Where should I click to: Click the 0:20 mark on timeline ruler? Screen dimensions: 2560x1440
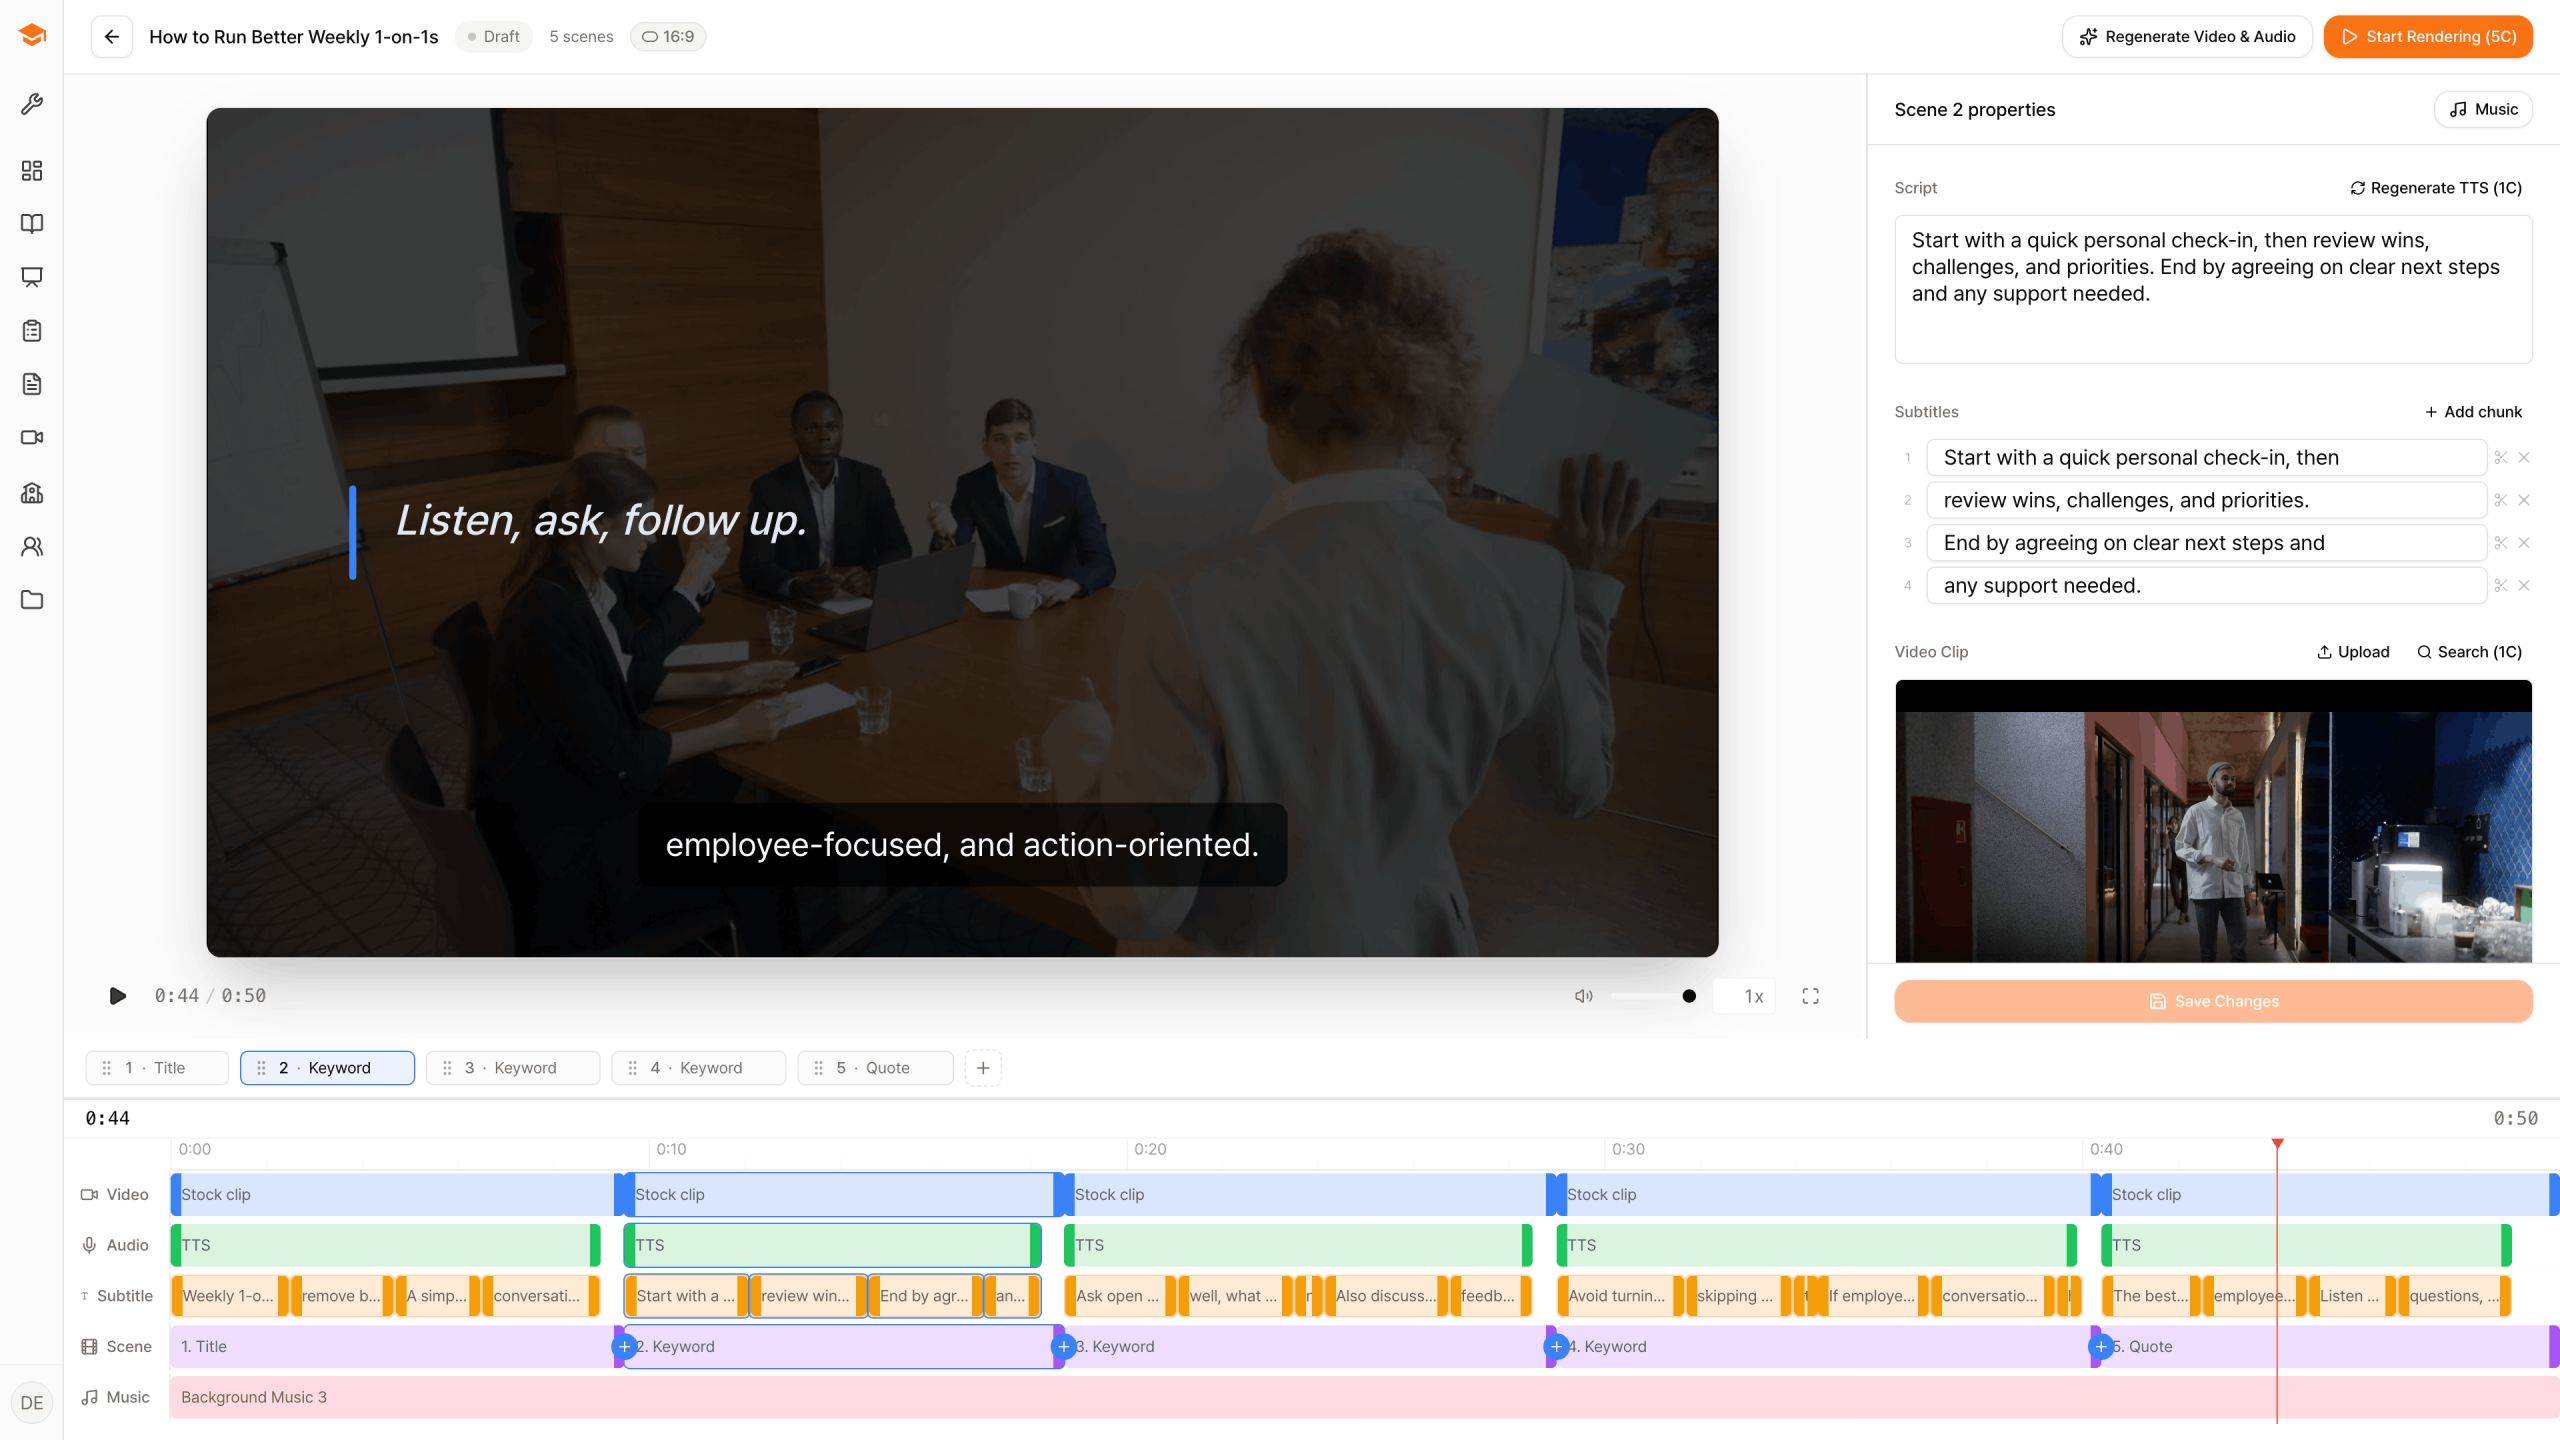[1150, 1150]
